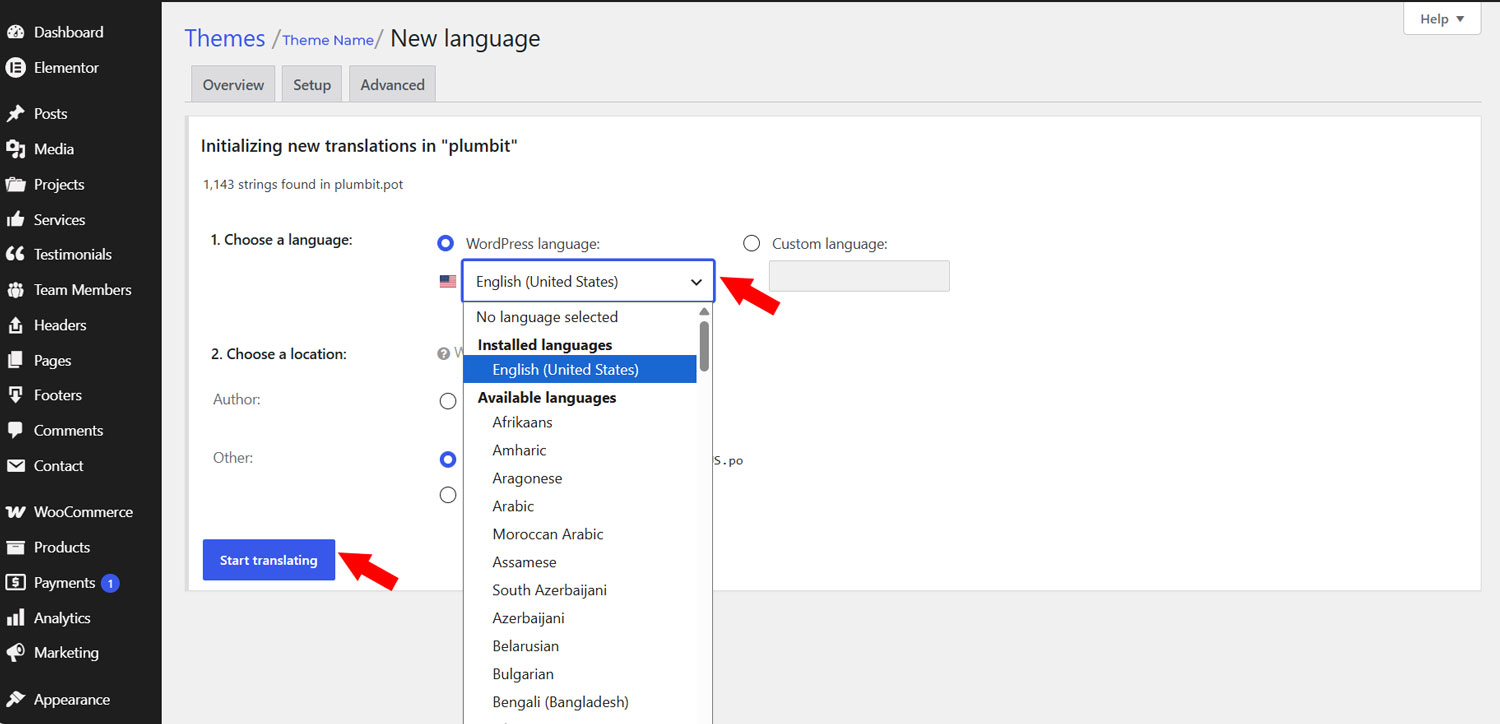Viewport: 1500px width, 724px height.
Task: Click the Marketing megaphone icon
Action: [15, 653]
